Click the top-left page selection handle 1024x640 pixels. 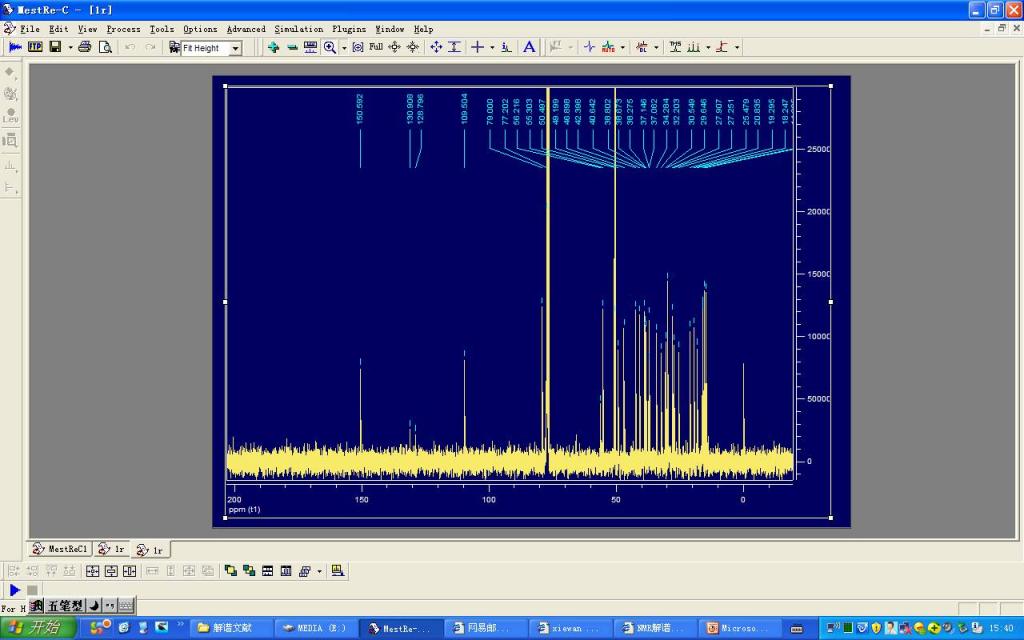click(225, 86)
